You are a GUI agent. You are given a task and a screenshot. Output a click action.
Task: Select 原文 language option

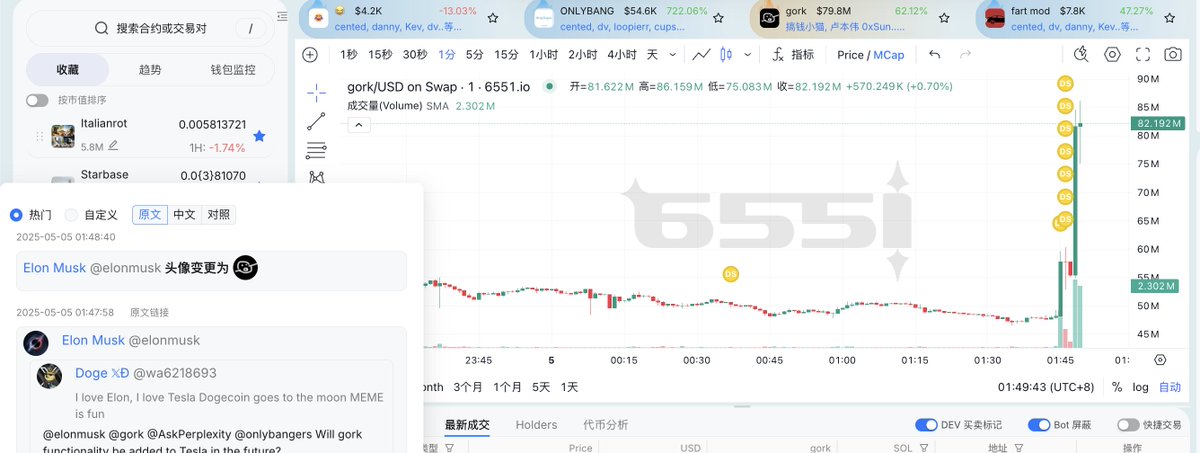click(x=149, y=215)
